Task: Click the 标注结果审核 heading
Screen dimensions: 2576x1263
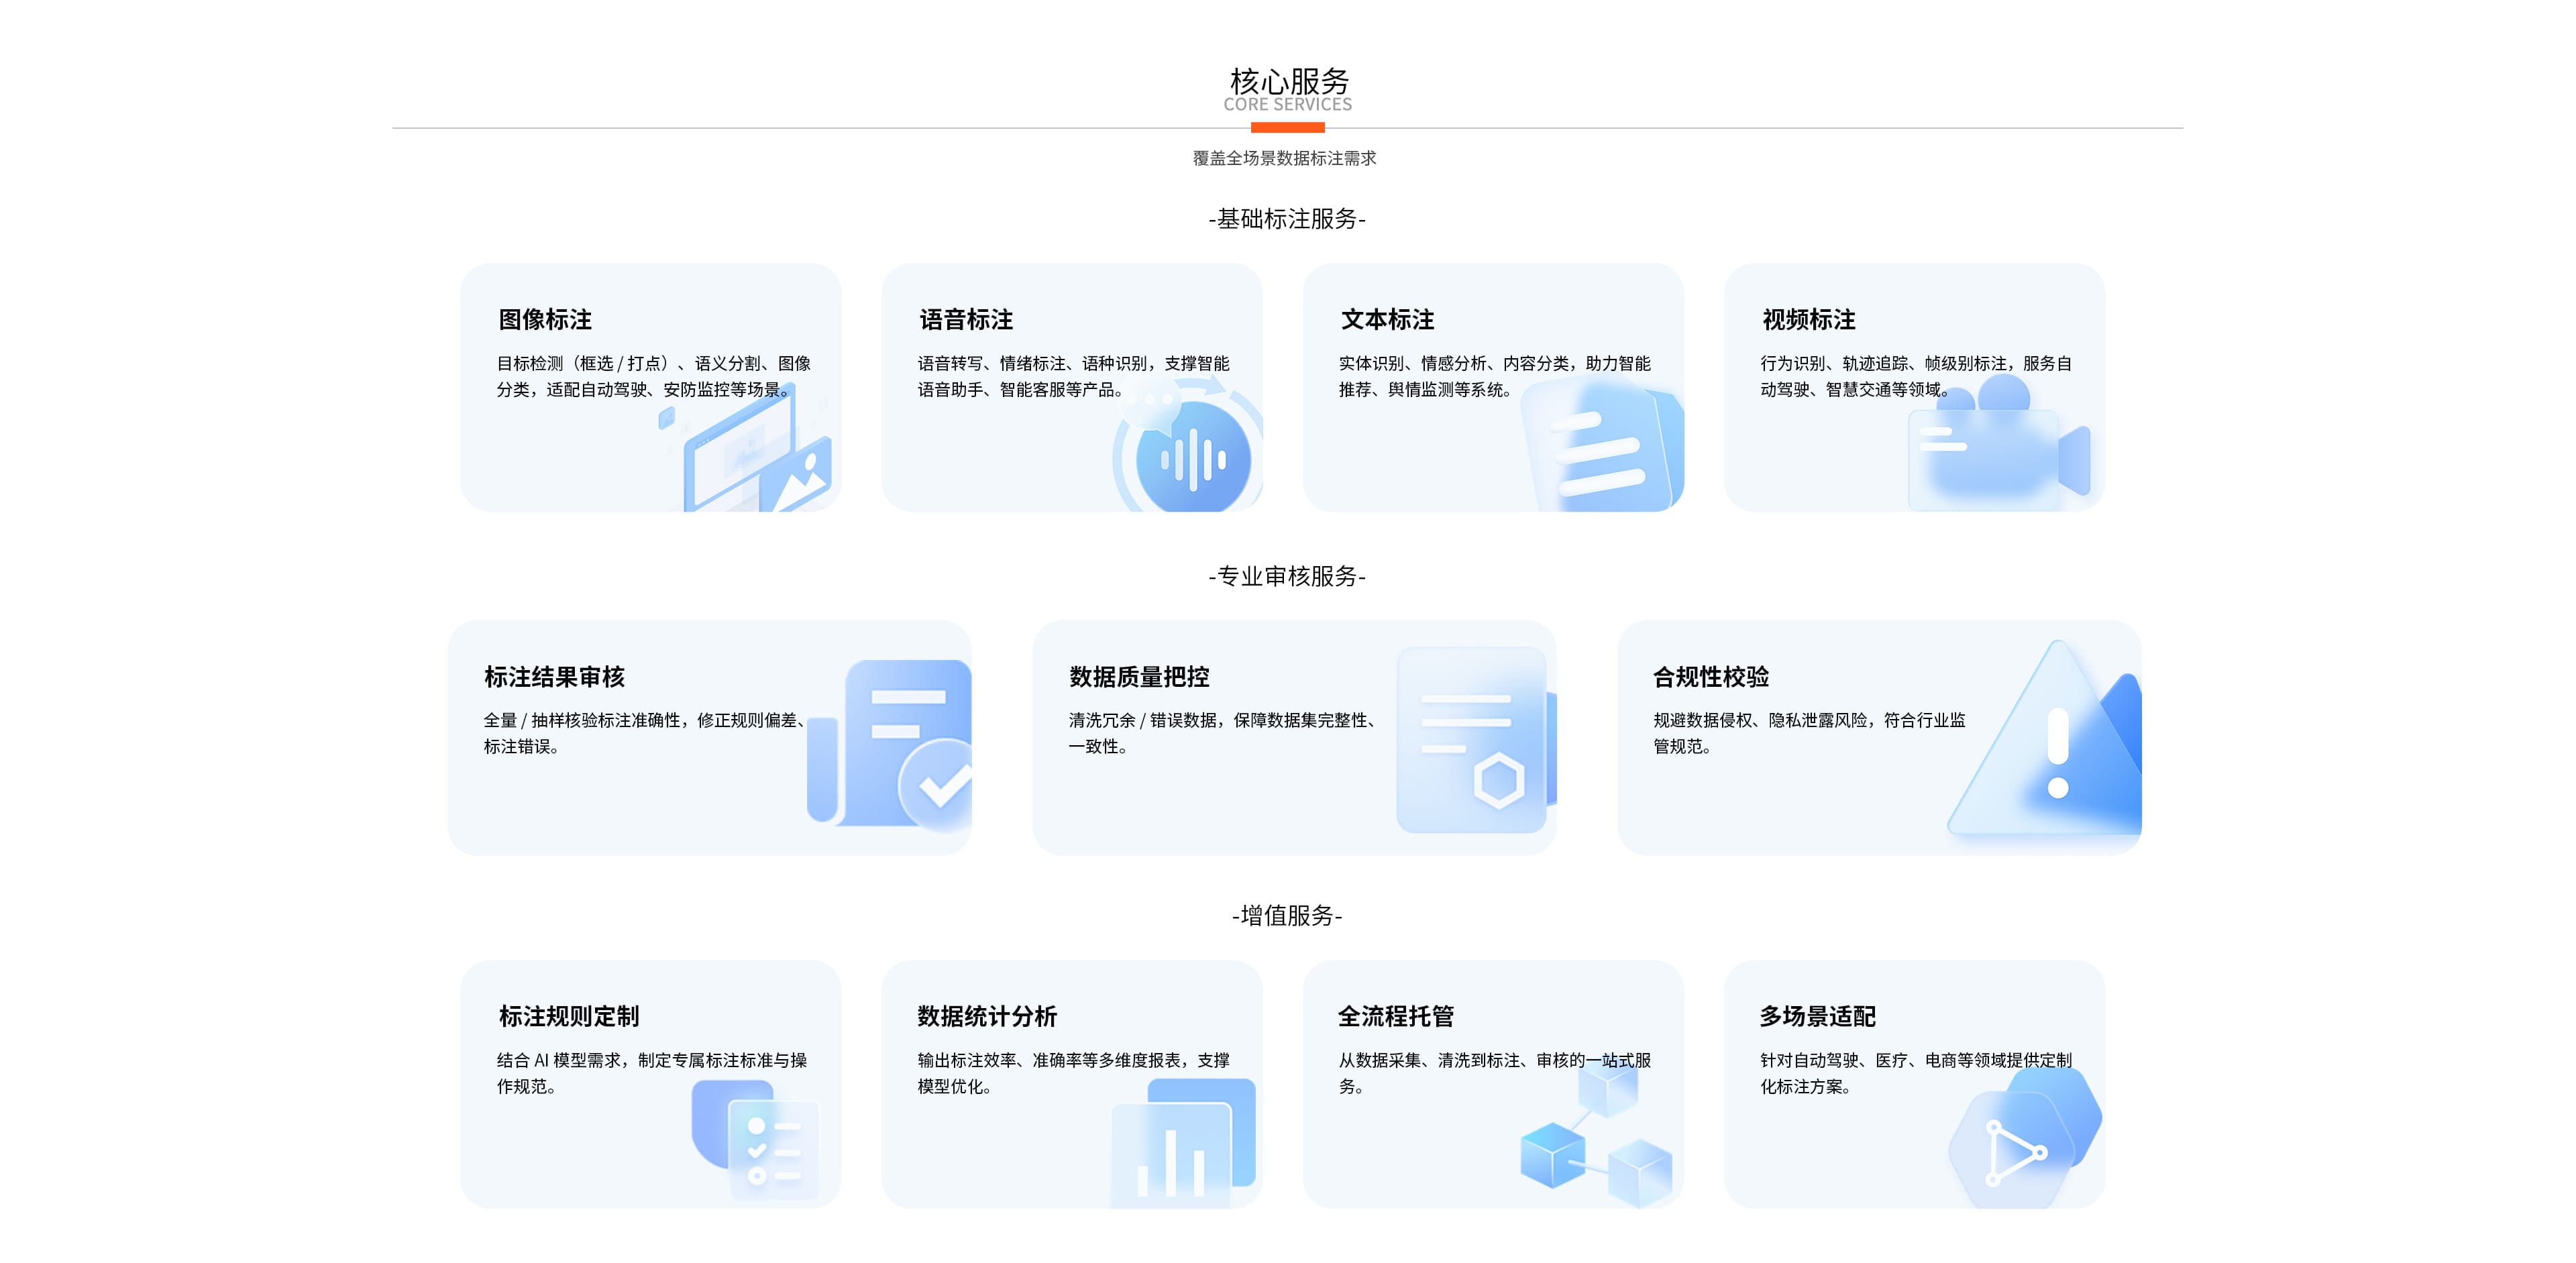Action: (x=554, y=677)
